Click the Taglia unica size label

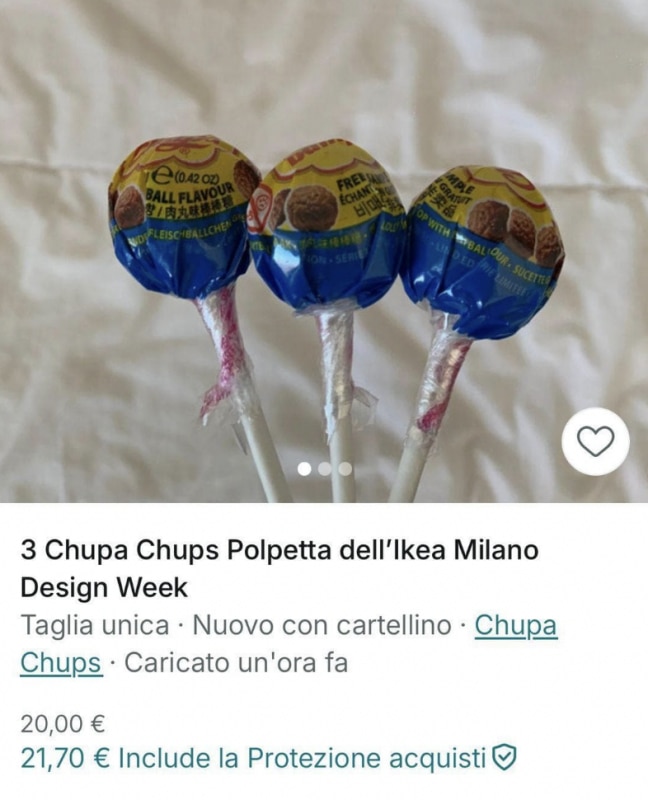pos(94,626)
